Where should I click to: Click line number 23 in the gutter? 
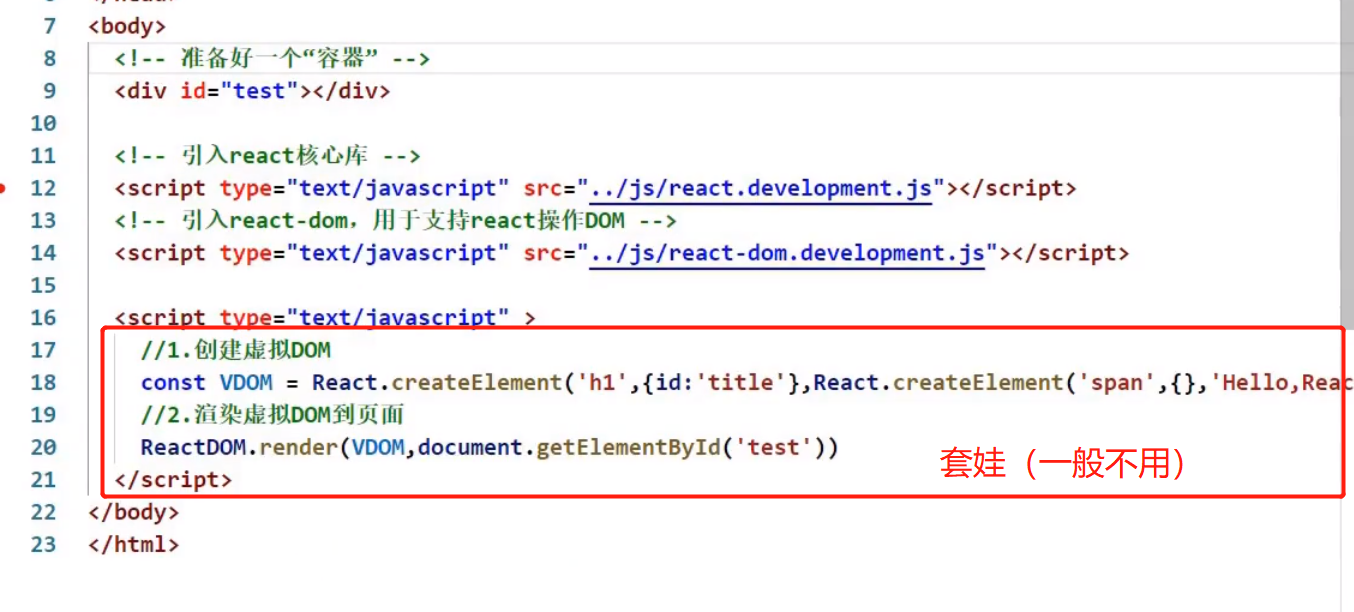[43, 545]
